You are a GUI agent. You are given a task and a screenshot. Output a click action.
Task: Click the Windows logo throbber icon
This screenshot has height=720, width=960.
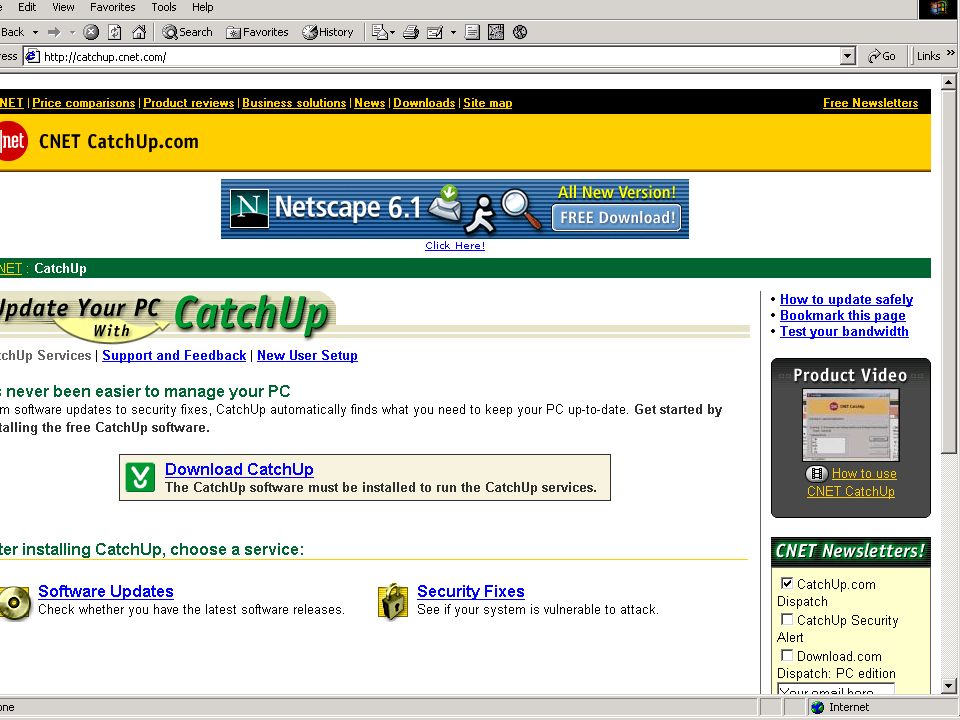[x=939, y=9]
